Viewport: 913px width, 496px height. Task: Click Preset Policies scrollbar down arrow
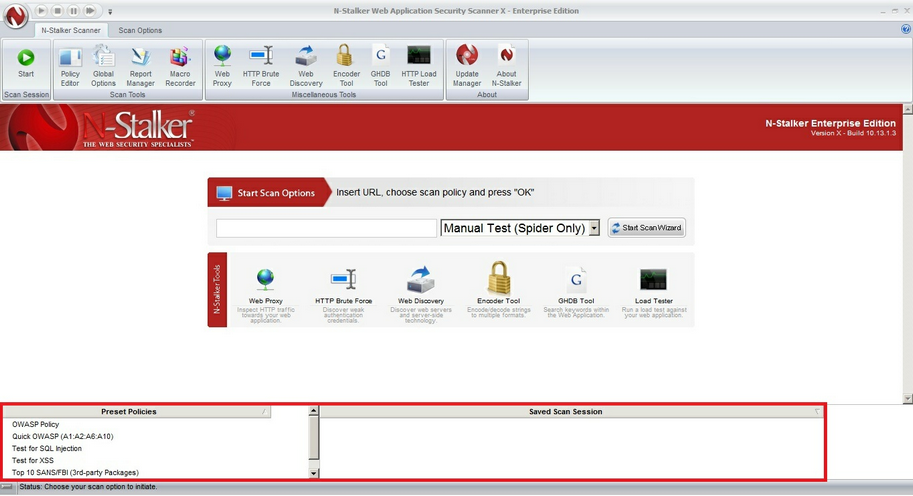click(313, 473)
